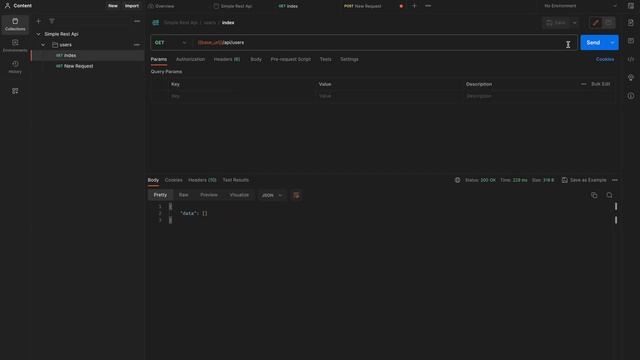
Task: Open the Authorization request tab
Action: [190, 59]
